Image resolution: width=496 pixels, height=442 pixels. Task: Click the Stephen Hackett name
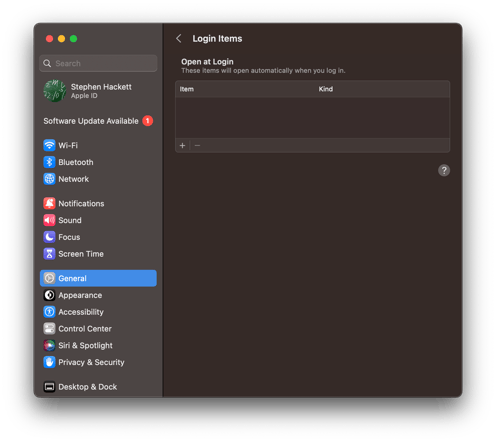[101, 87]
